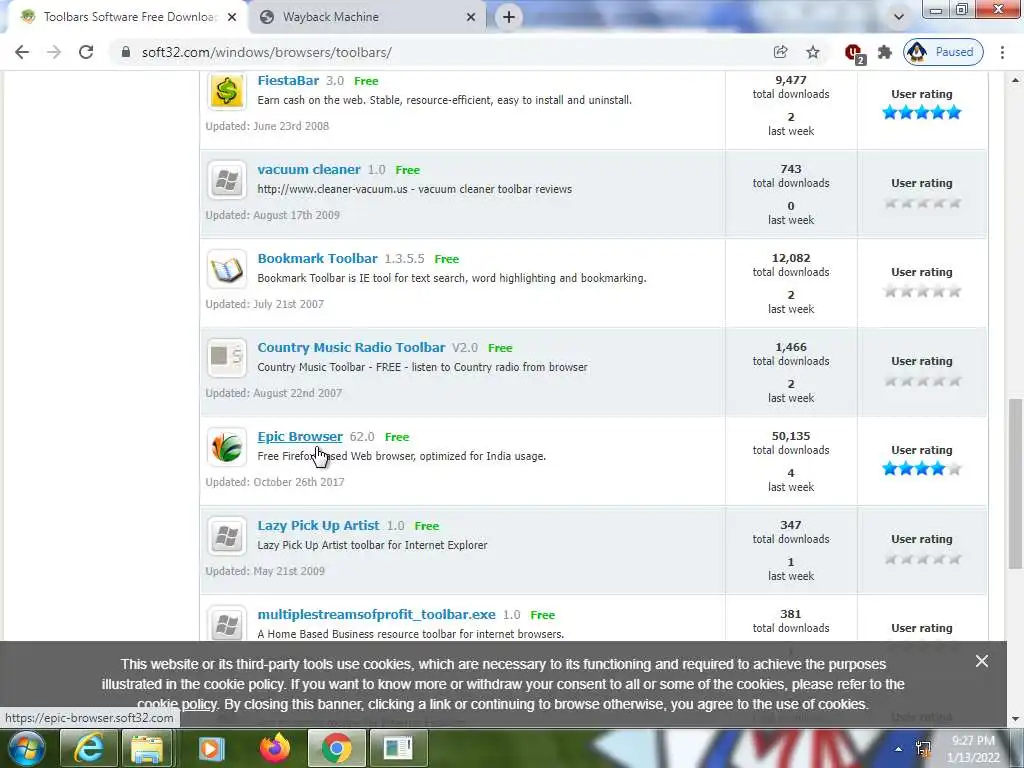The width and height of the screenshot is (1024, 768).
Task: Click "Updated: October 26th 2017" text
Action: (275, 482)
